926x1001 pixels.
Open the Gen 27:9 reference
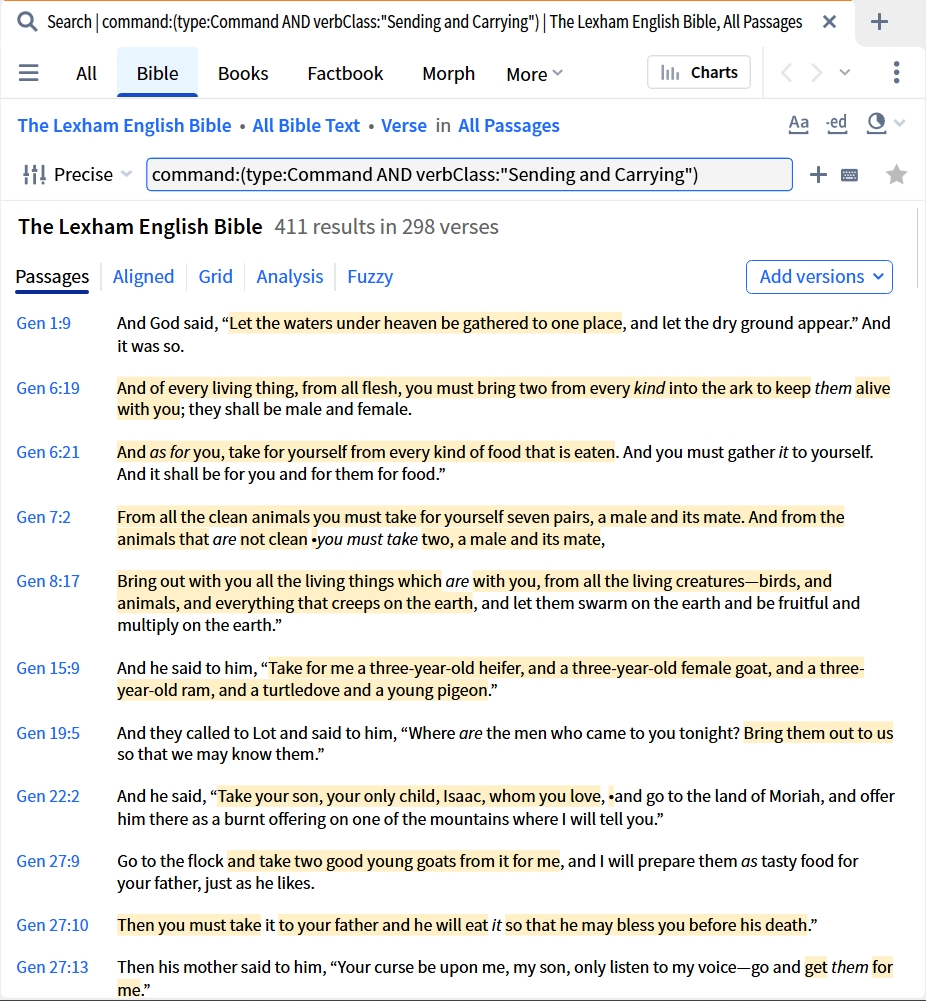tap(48, 861)
